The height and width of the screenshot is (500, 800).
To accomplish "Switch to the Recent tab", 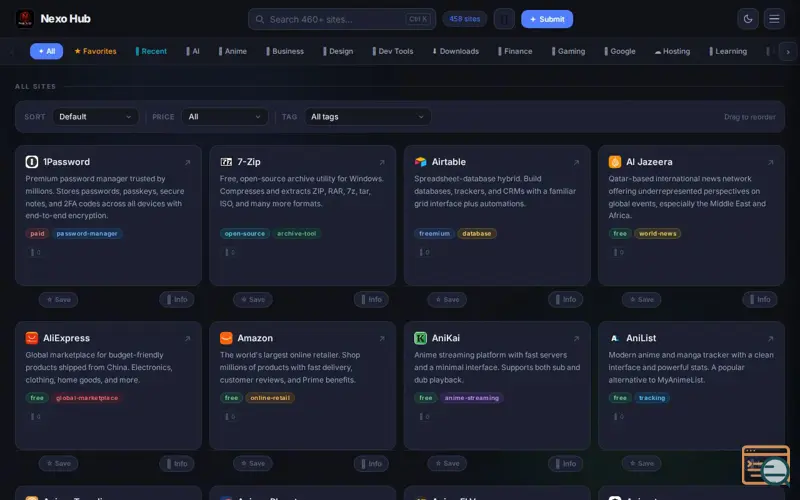I will tap(151, 51).
